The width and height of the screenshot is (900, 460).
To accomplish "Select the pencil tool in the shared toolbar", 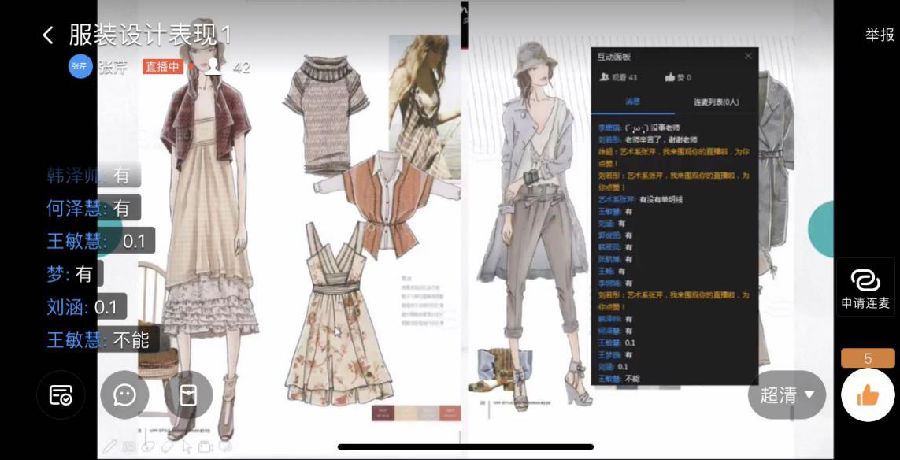I will (x=110, y=446).
